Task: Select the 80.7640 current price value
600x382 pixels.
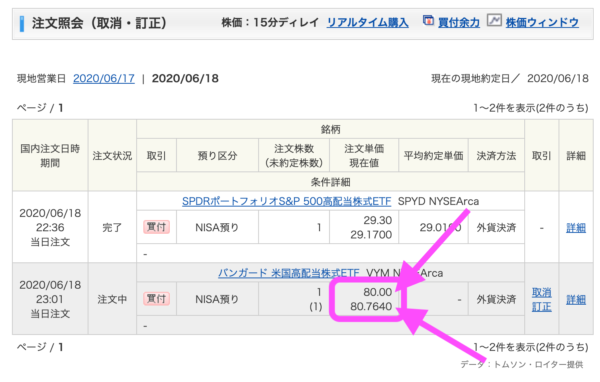Action: click(x=371, y=307)
